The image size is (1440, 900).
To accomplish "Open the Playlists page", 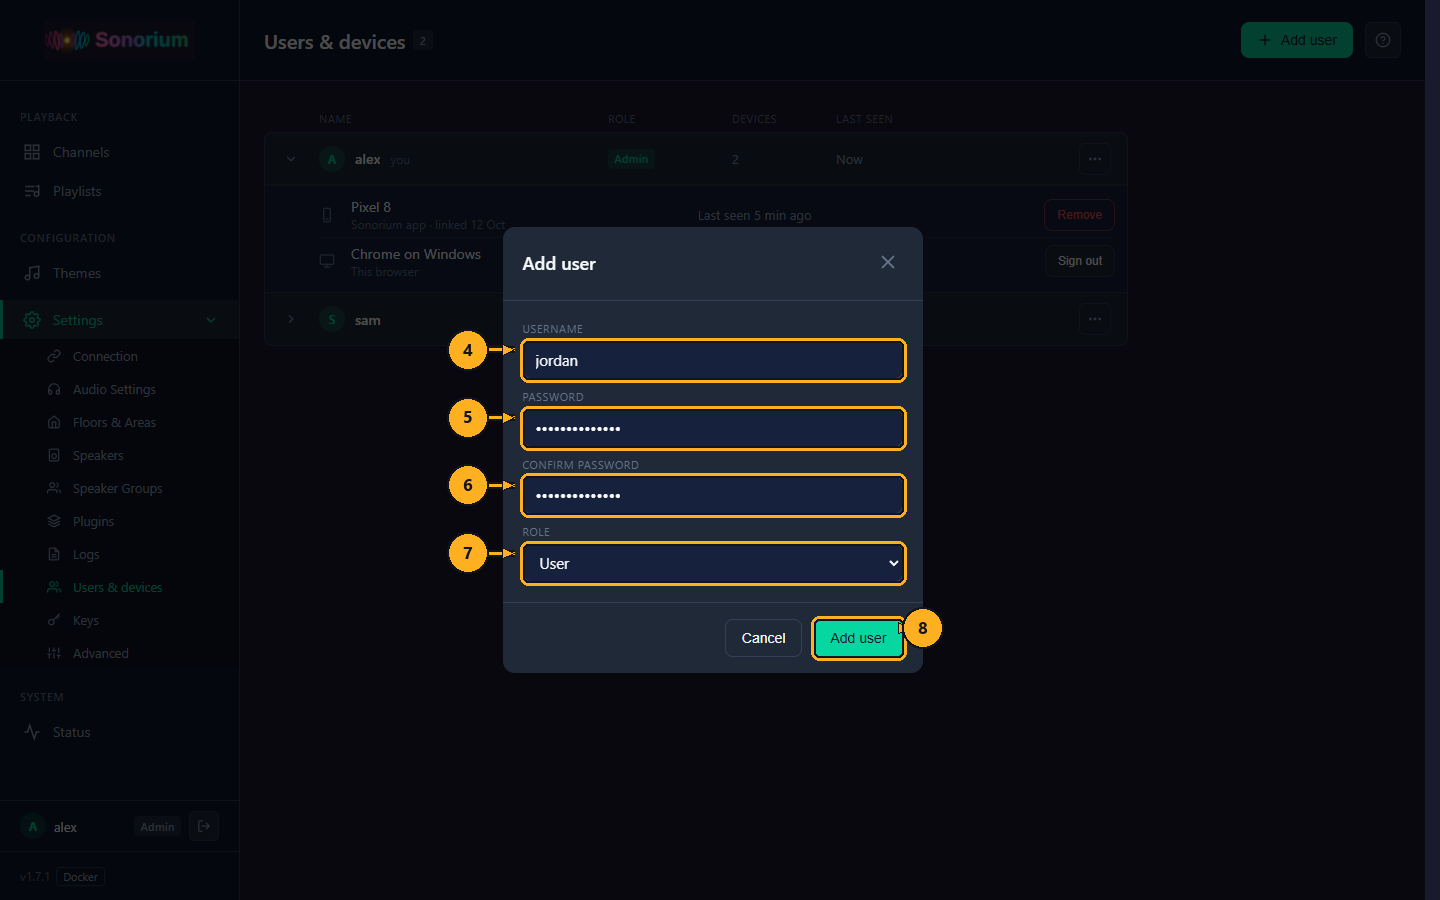I will click(x=119, y=191).
